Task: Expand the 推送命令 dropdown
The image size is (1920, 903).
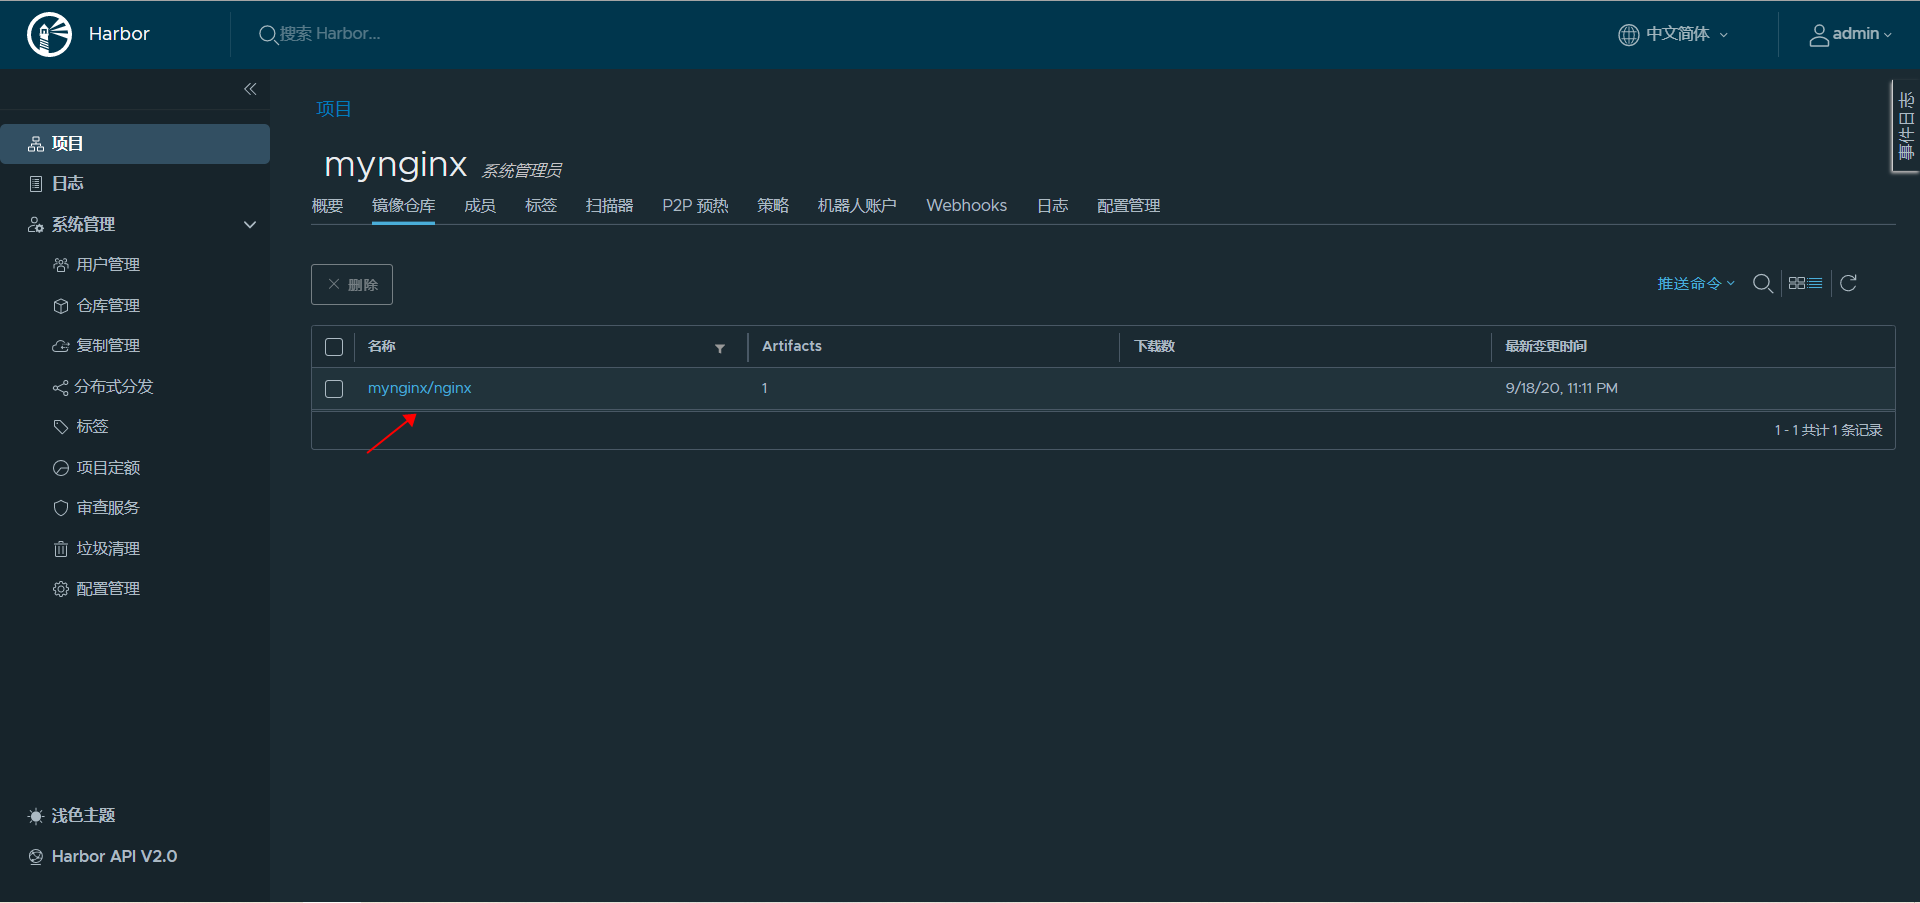Action: pyautogui.click(x=1696, y=284)
